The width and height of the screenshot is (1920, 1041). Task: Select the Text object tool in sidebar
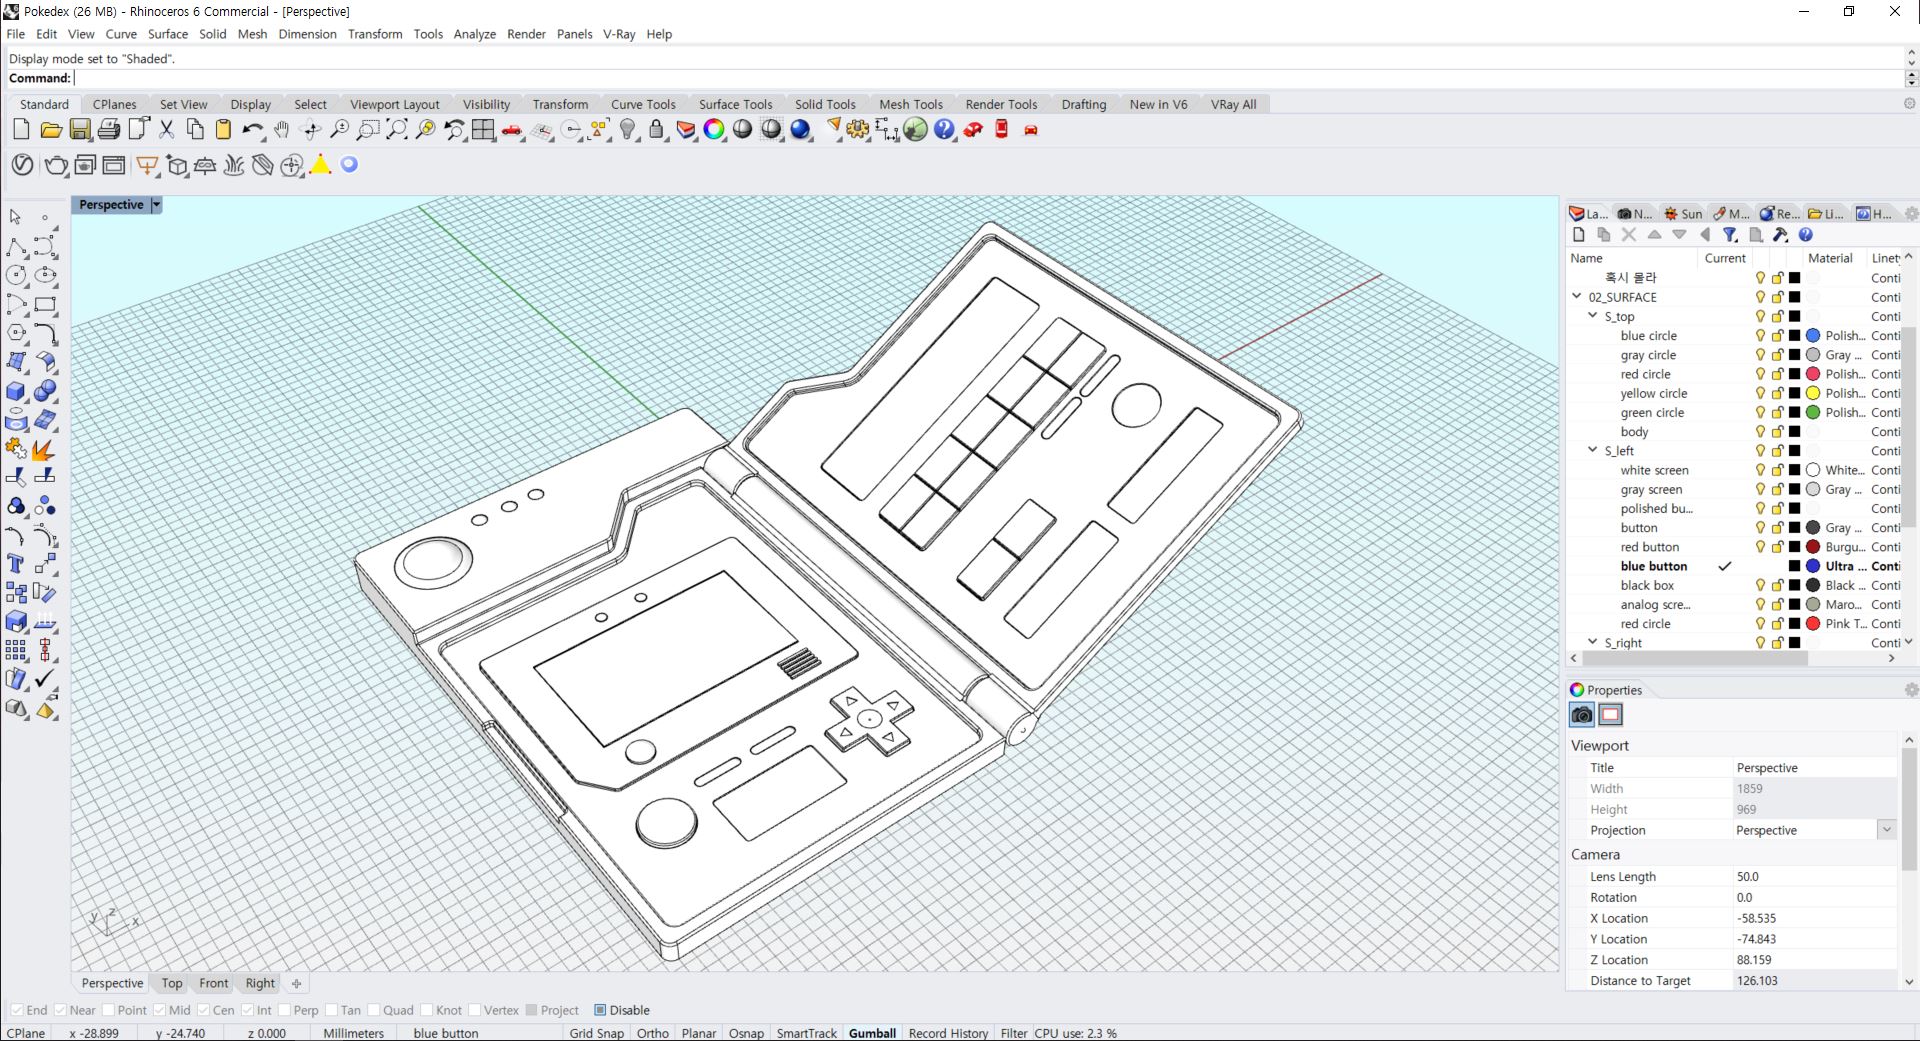[x=16, y=564]
